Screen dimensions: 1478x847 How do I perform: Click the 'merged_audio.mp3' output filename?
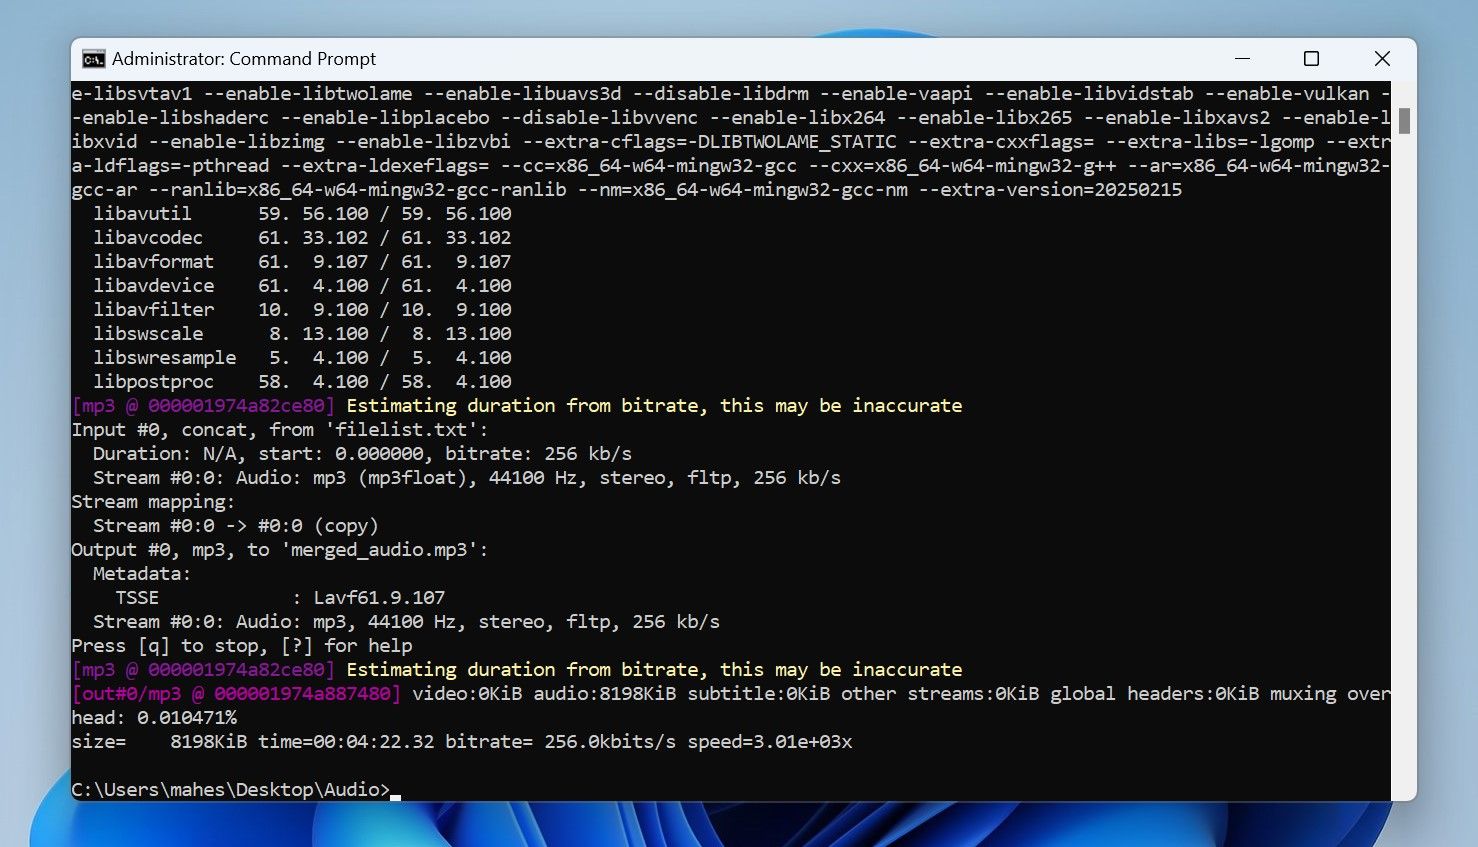379,550
